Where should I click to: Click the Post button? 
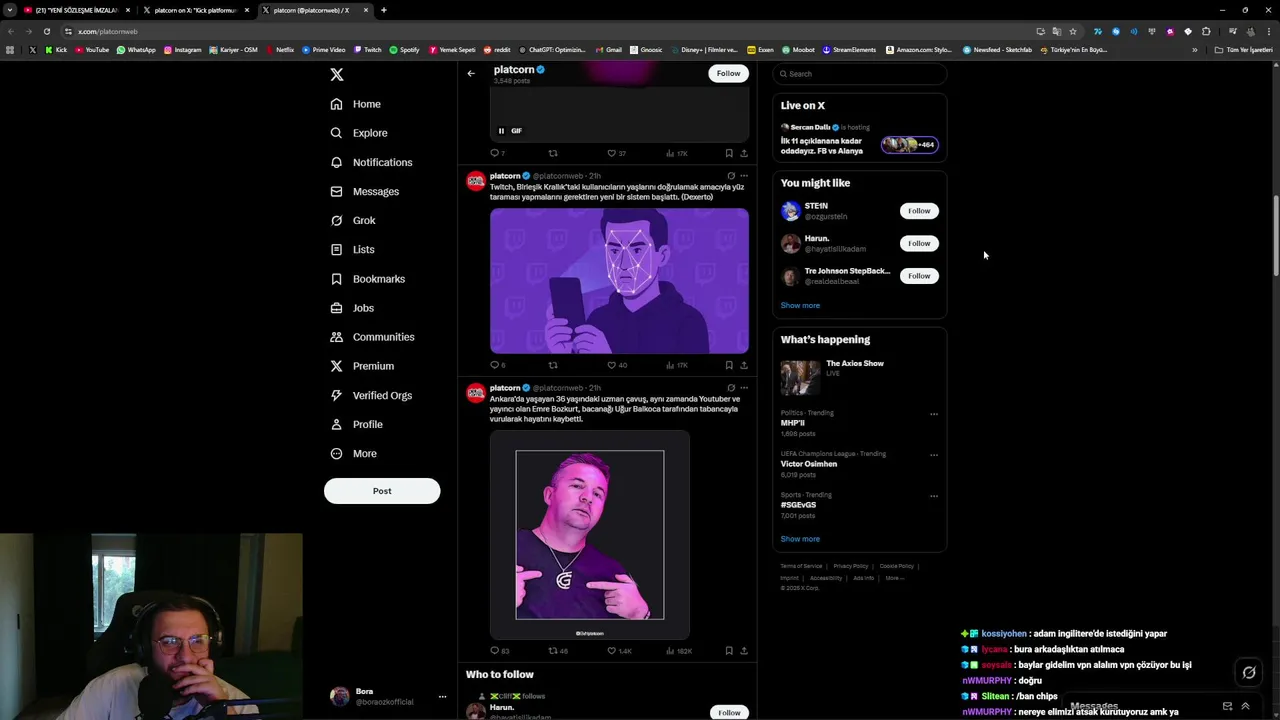click(x=382, y=491)
